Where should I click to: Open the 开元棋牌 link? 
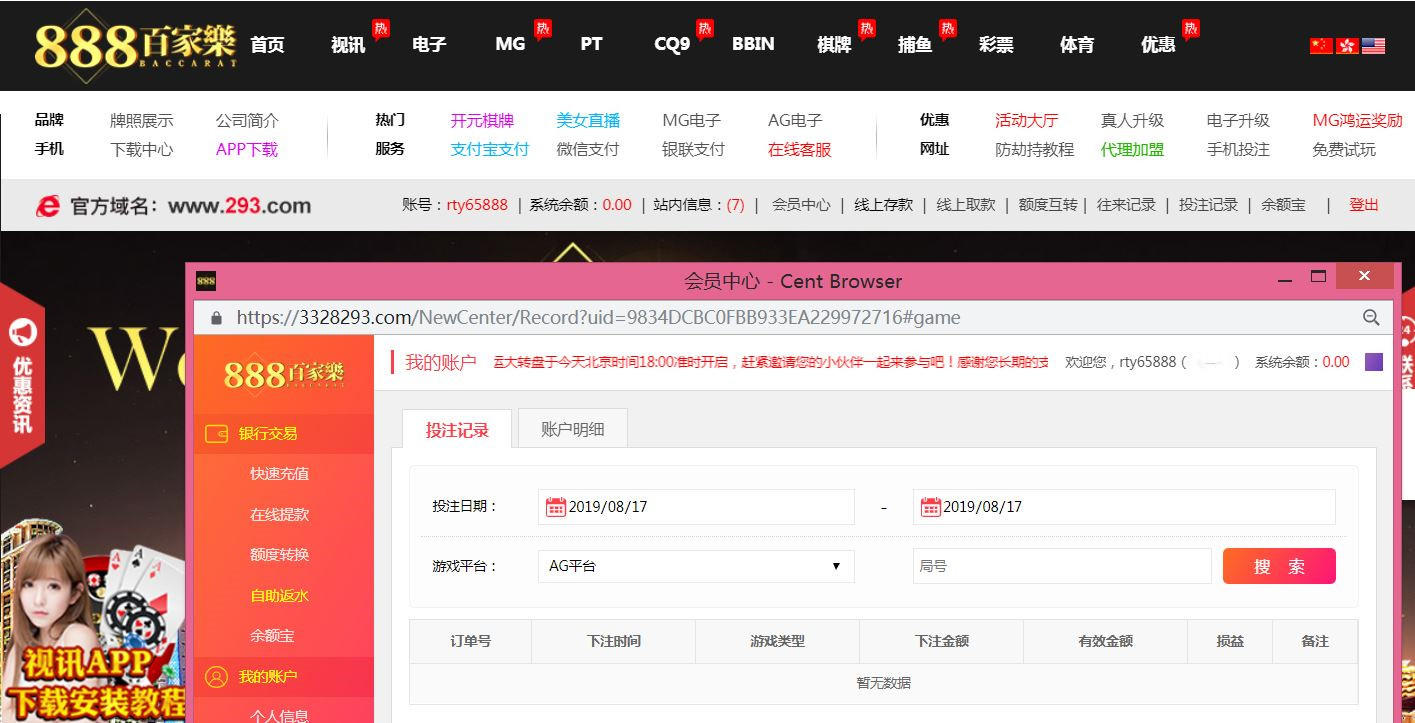coord(482,121)
